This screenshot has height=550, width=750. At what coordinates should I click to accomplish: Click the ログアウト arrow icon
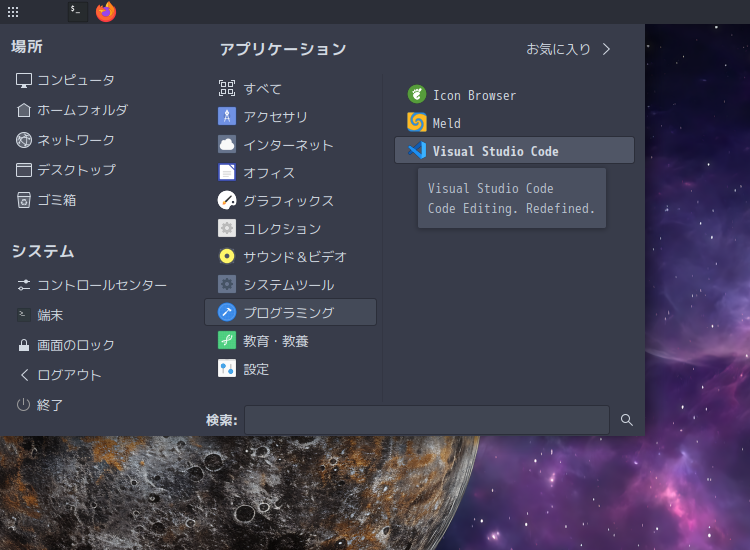tap(25, 375)
